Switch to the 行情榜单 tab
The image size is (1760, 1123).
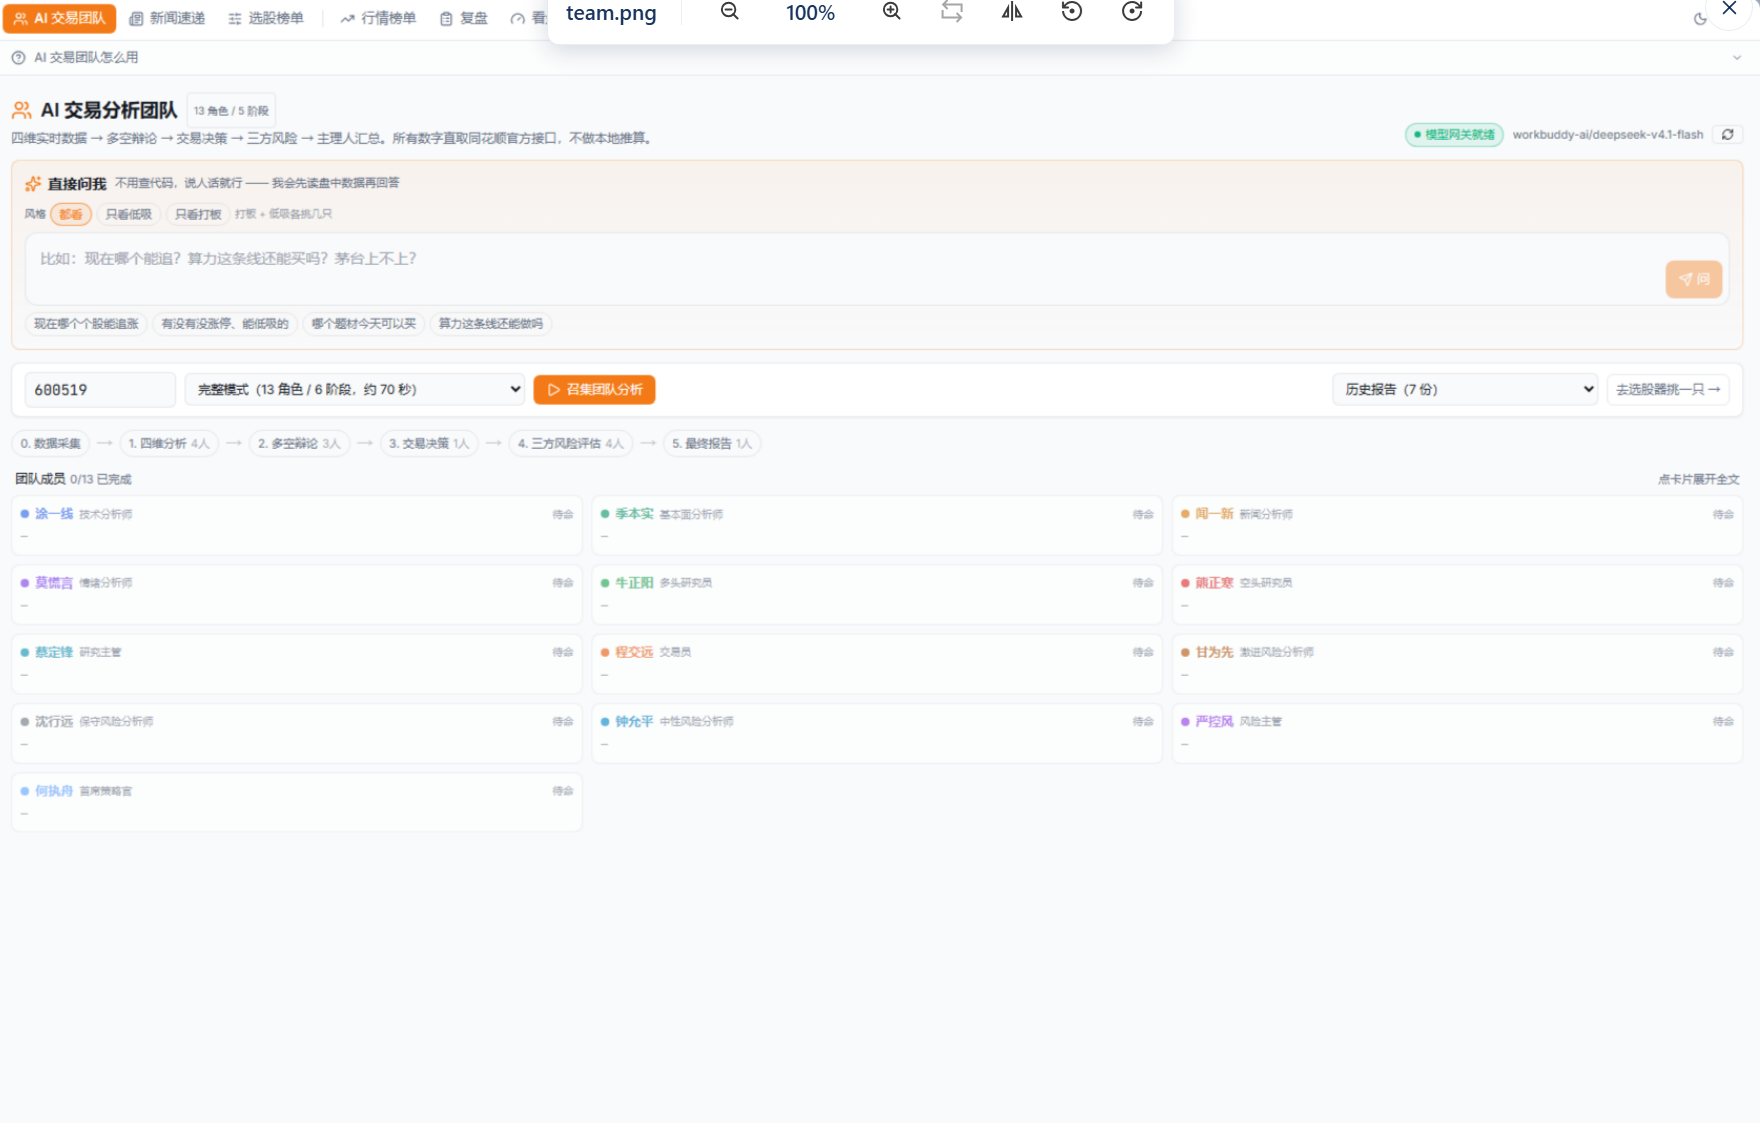pos(378,18)
